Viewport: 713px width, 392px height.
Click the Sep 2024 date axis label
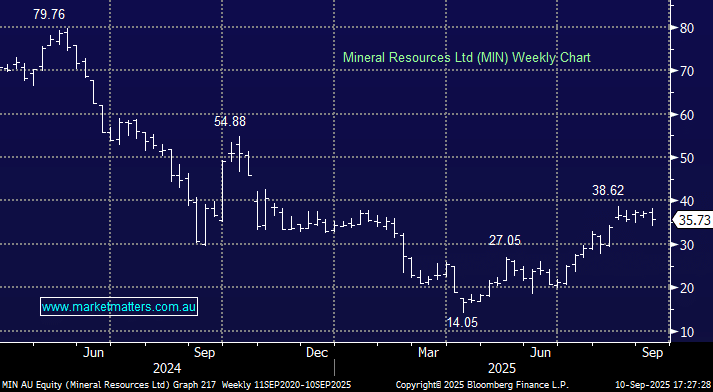(205, 352)
